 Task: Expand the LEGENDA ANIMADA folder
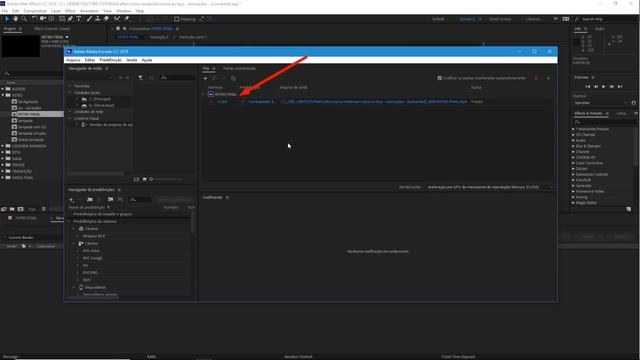click(x=3, y=146)
